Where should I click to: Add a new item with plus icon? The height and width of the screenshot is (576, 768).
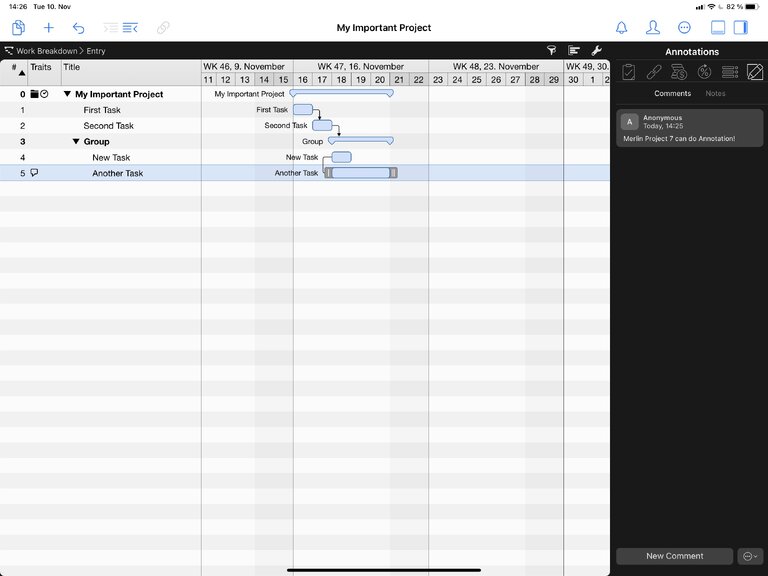[48, 28]
